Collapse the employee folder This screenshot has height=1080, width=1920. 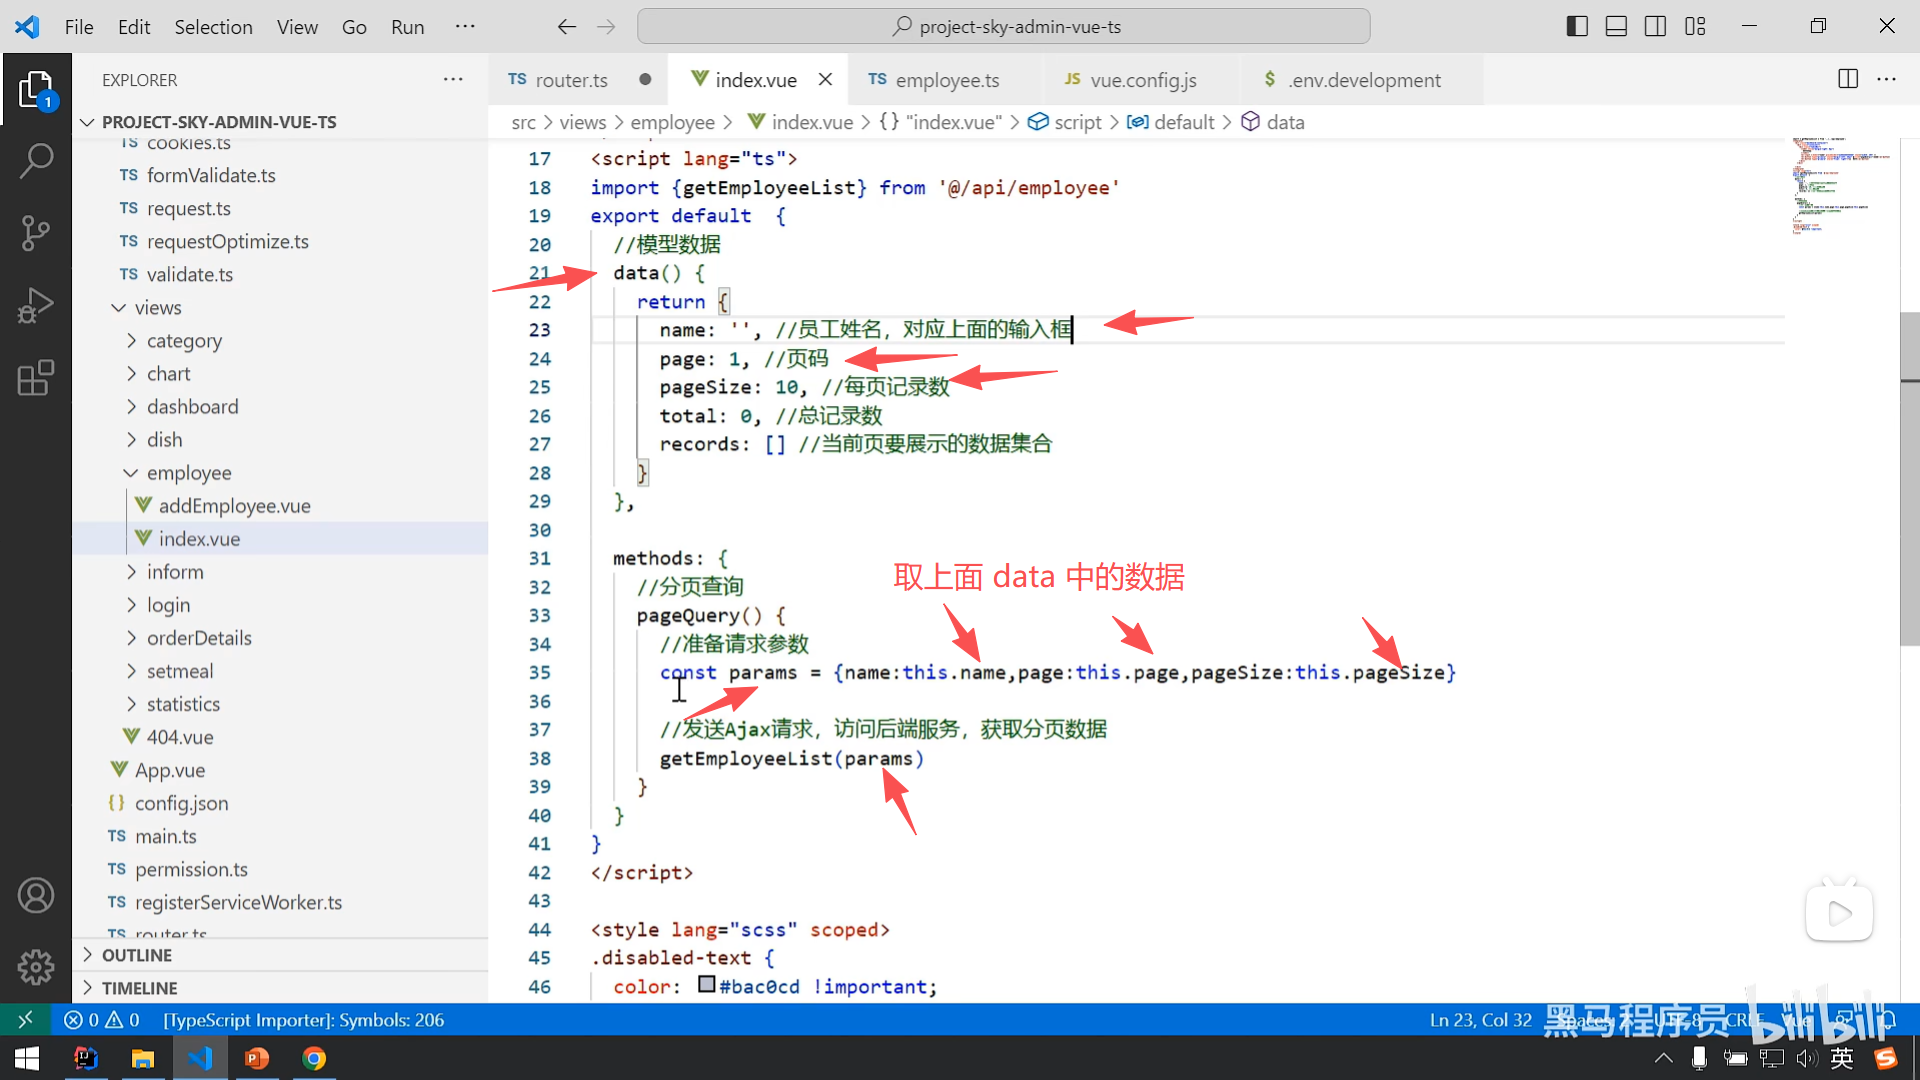click(x=188, y=473)
